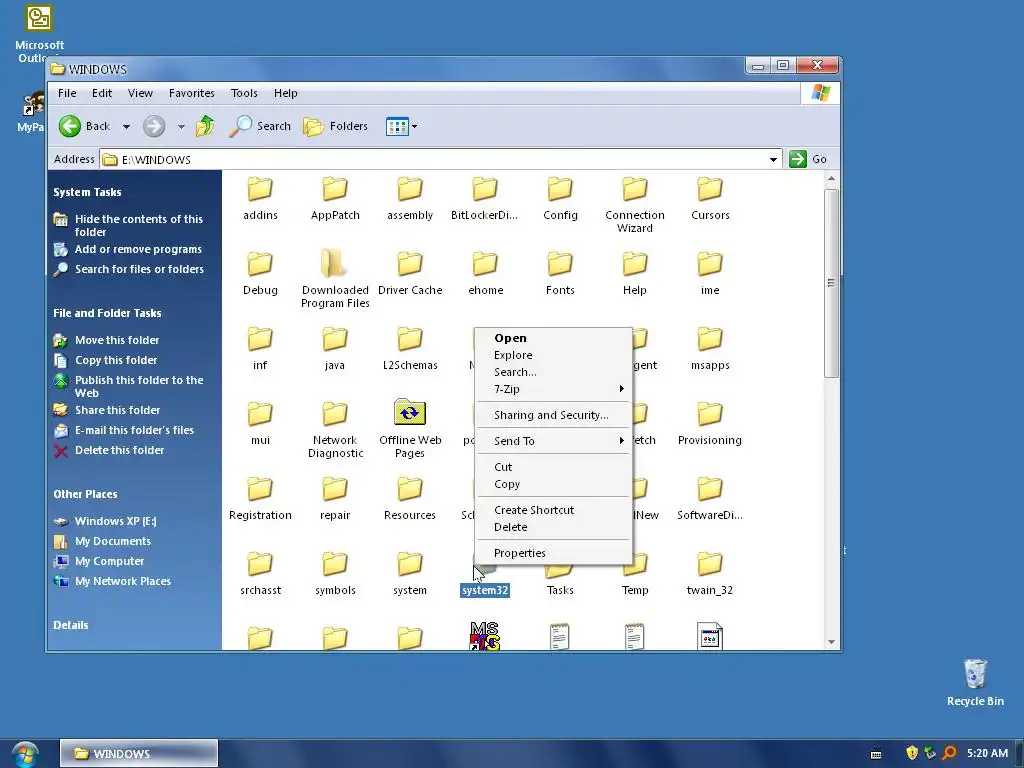Choose Create Shortcut in context menu
1024x768 pixels.
coord(554,510)
